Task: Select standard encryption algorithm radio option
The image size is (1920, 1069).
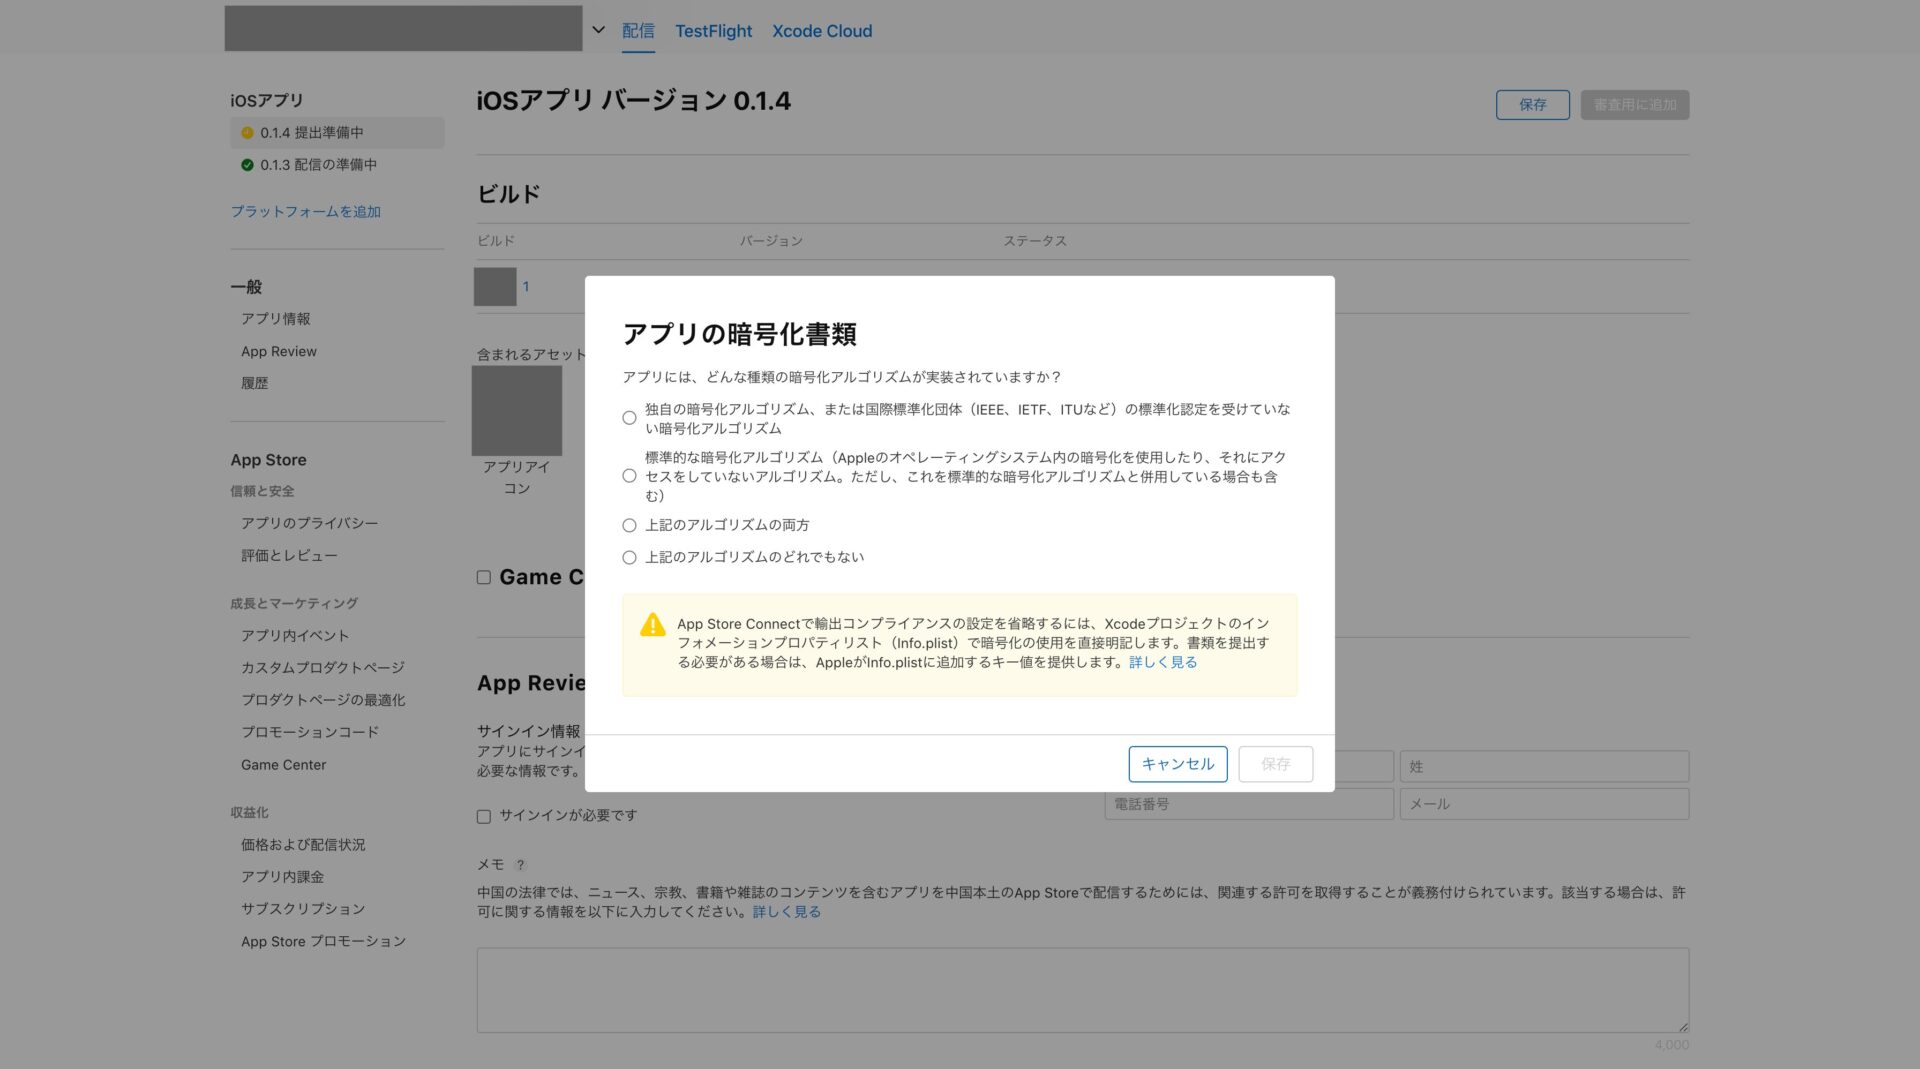Action: pos(629,476)
